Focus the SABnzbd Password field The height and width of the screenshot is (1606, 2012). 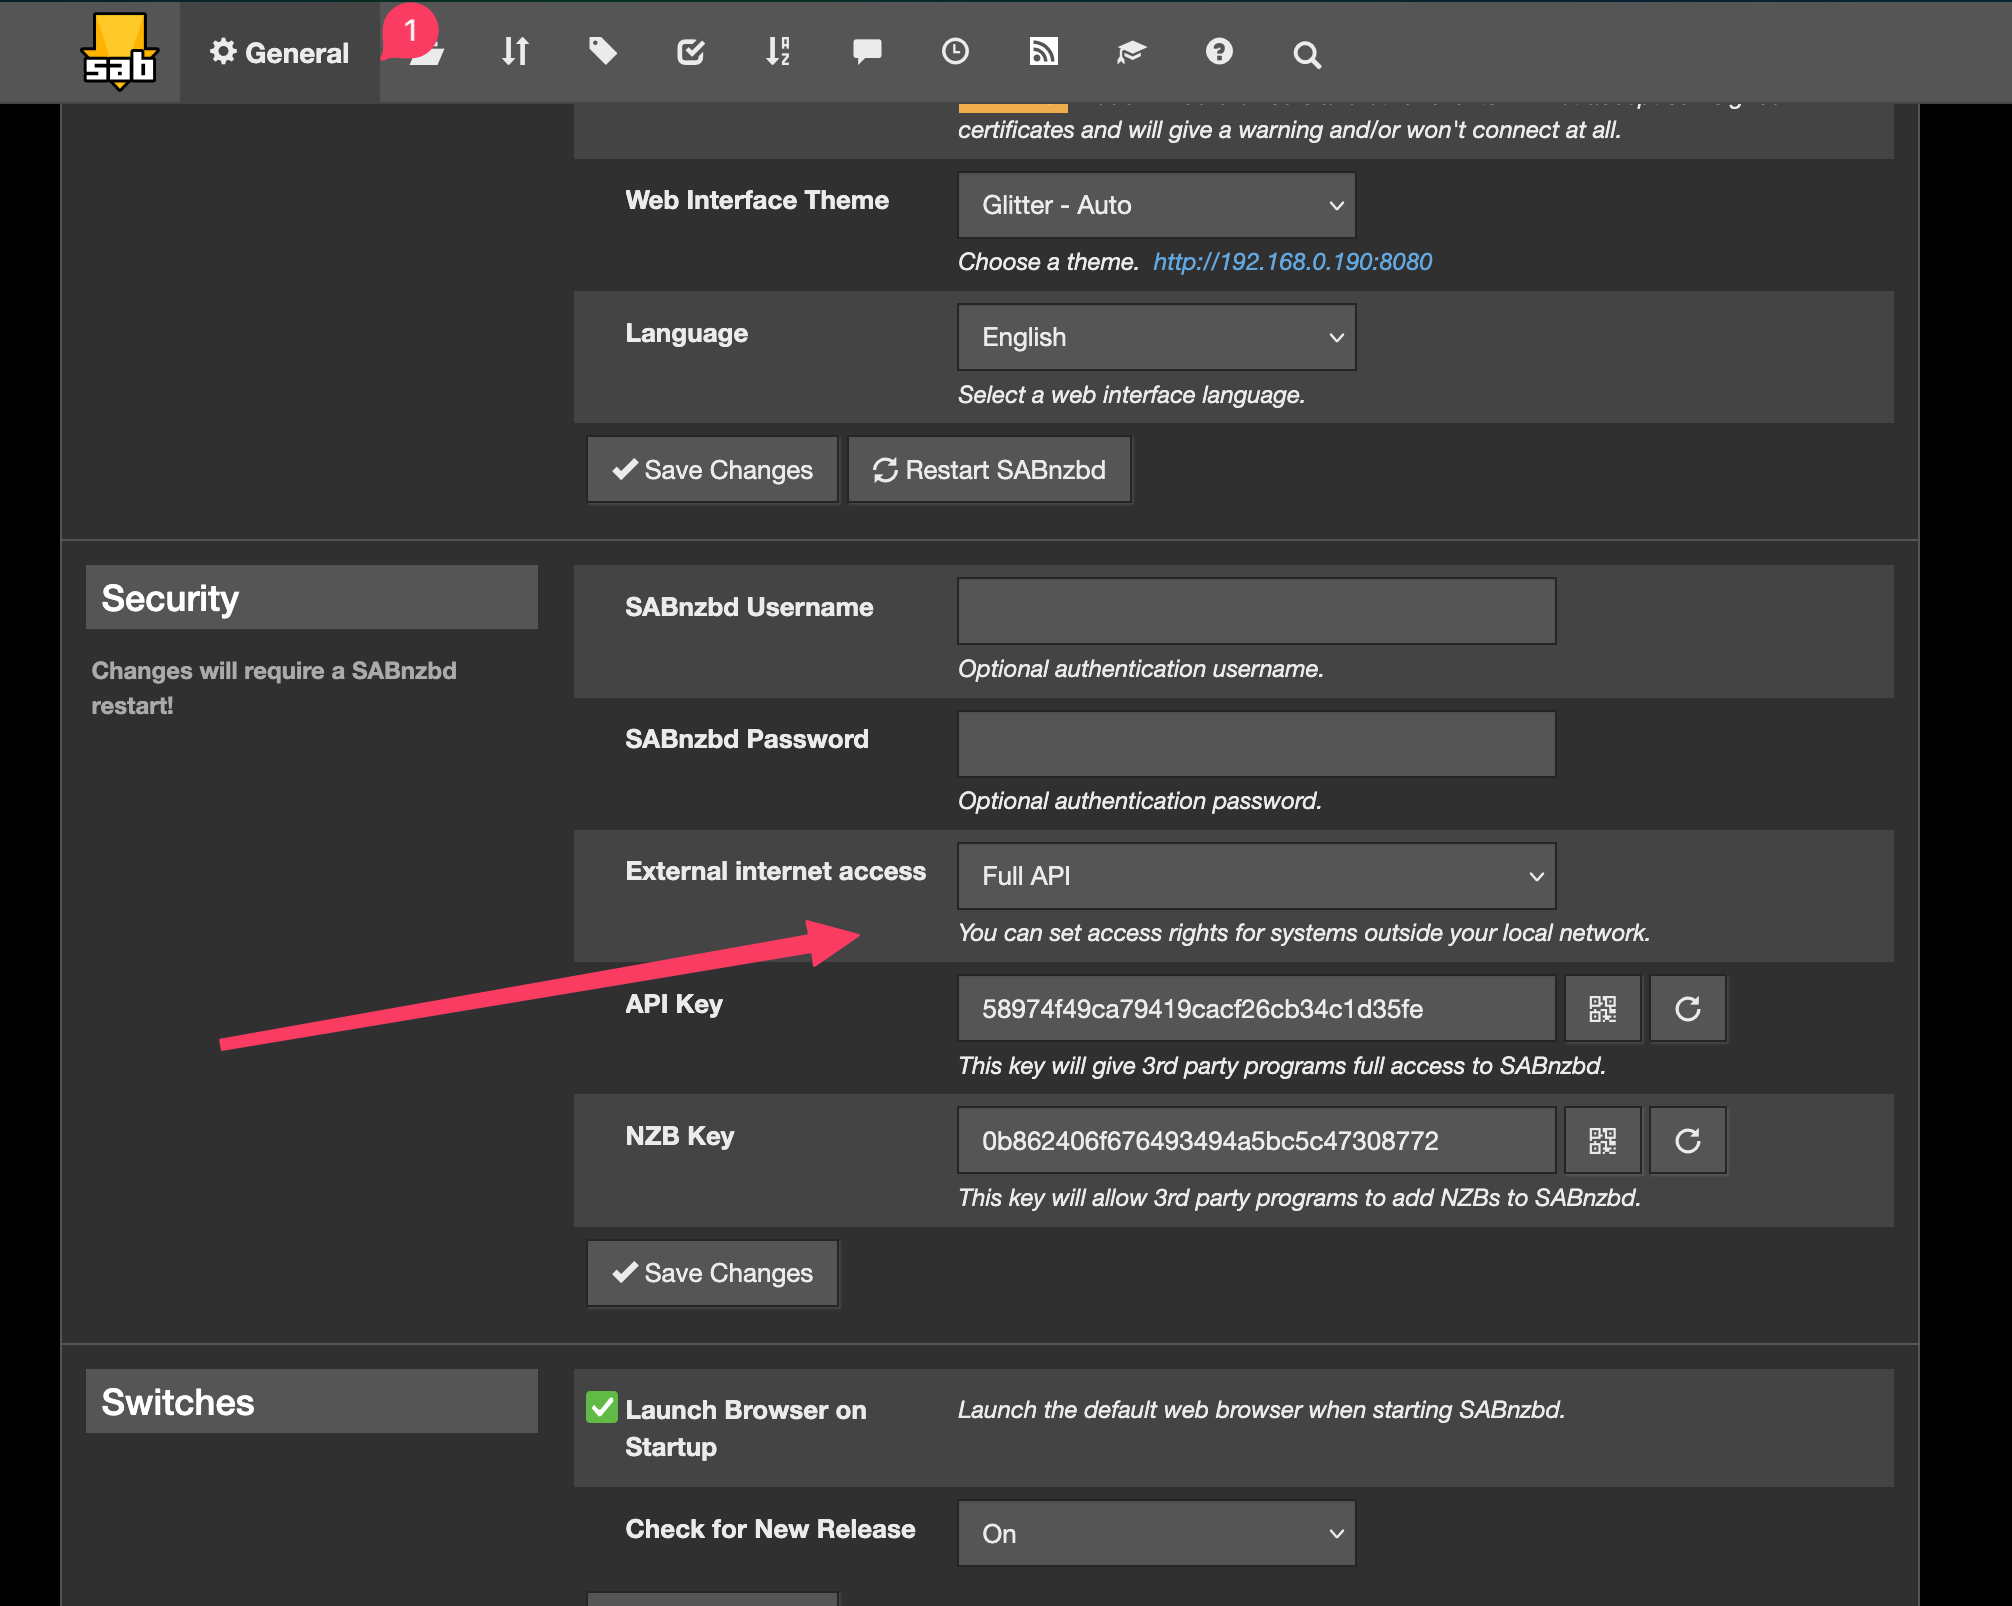[x=1256, y=743]
